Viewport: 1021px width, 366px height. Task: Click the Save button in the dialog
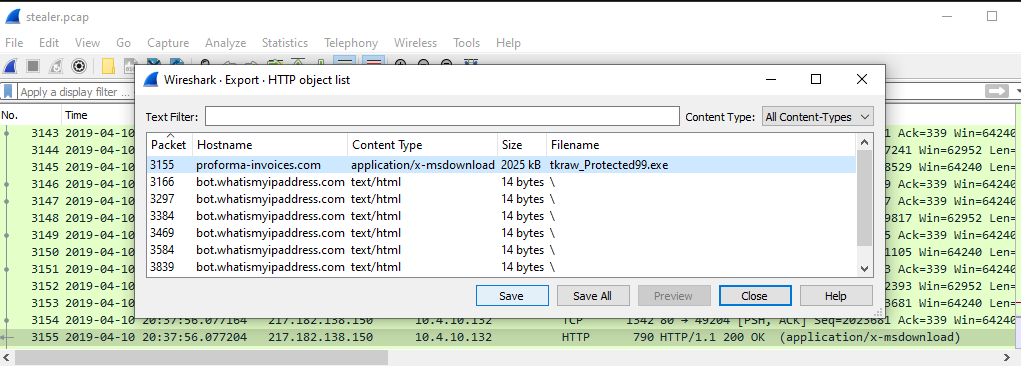click(x=512, y=296)
